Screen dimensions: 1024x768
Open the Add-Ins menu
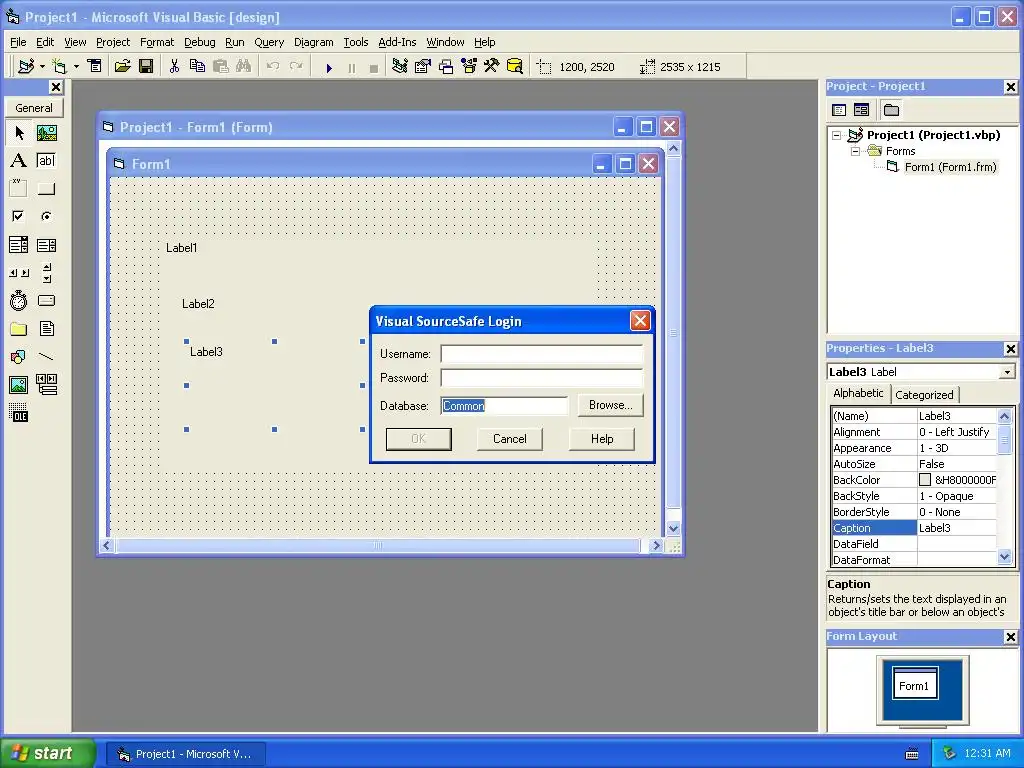click(397, 42)
